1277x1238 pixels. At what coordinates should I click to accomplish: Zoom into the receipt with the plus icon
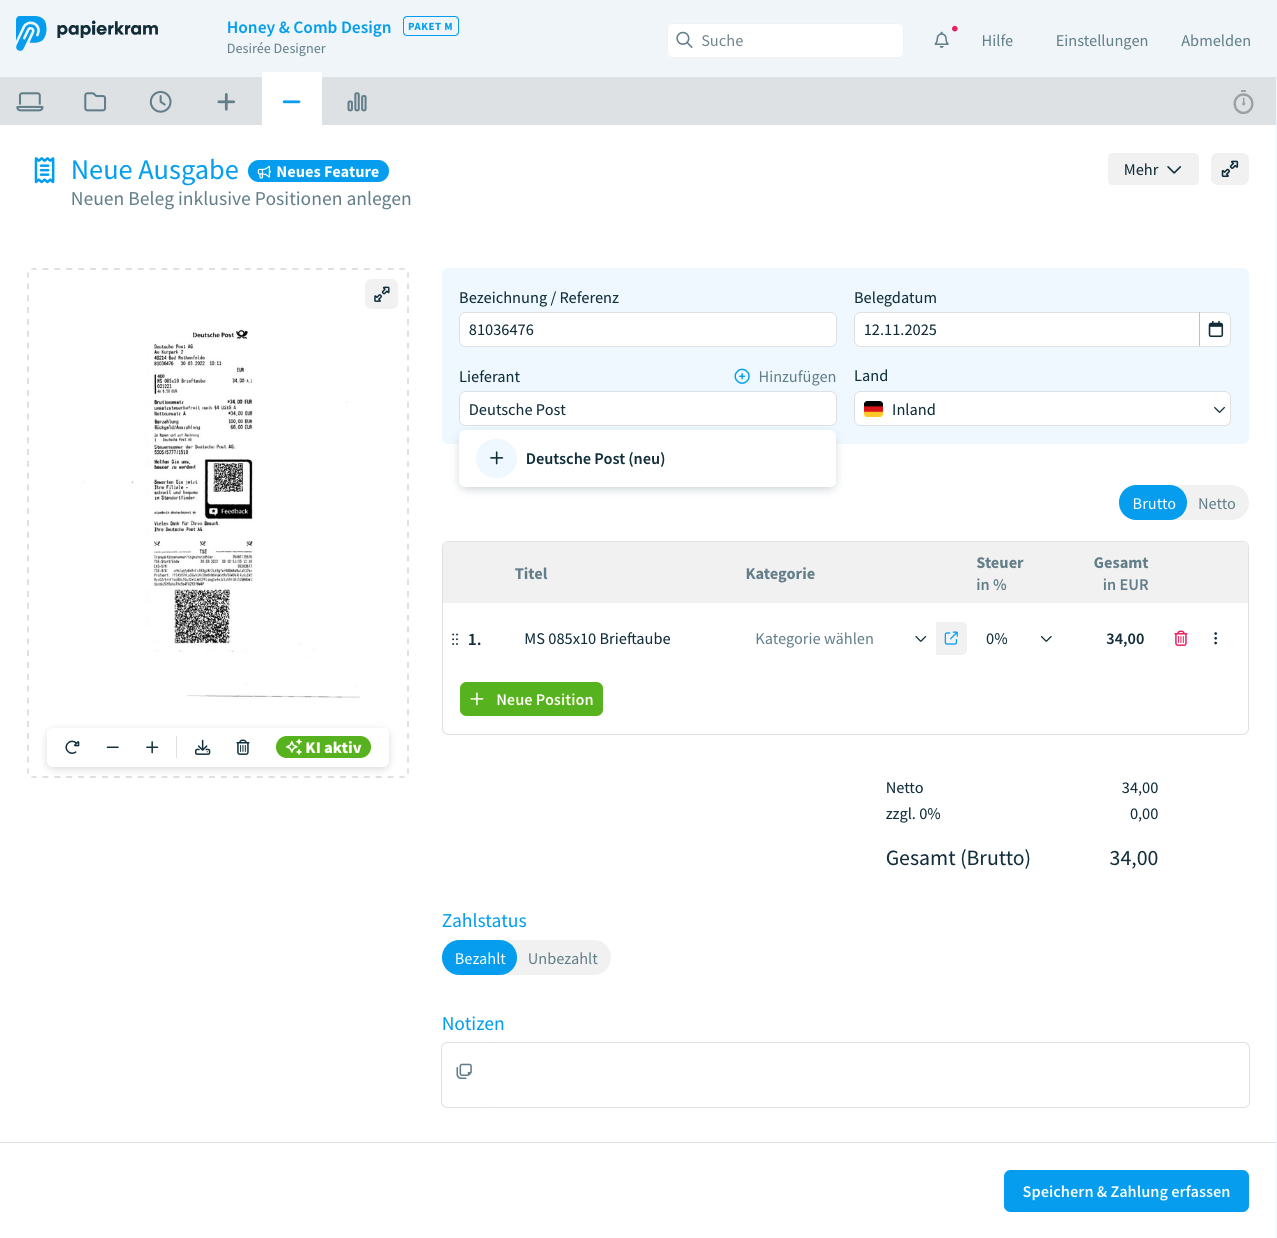pyautogui.click(x=152, y=747)
